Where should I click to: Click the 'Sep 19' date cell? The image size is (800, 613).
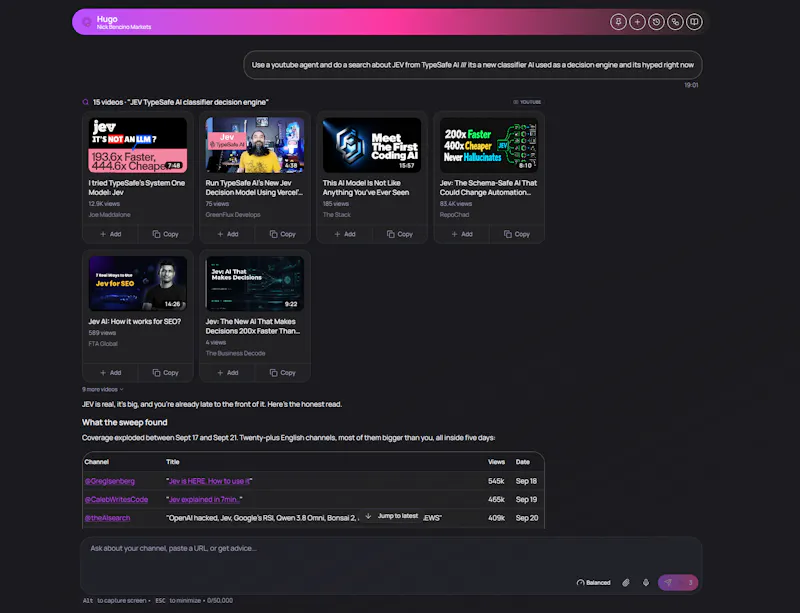click(x=526, y=499)
